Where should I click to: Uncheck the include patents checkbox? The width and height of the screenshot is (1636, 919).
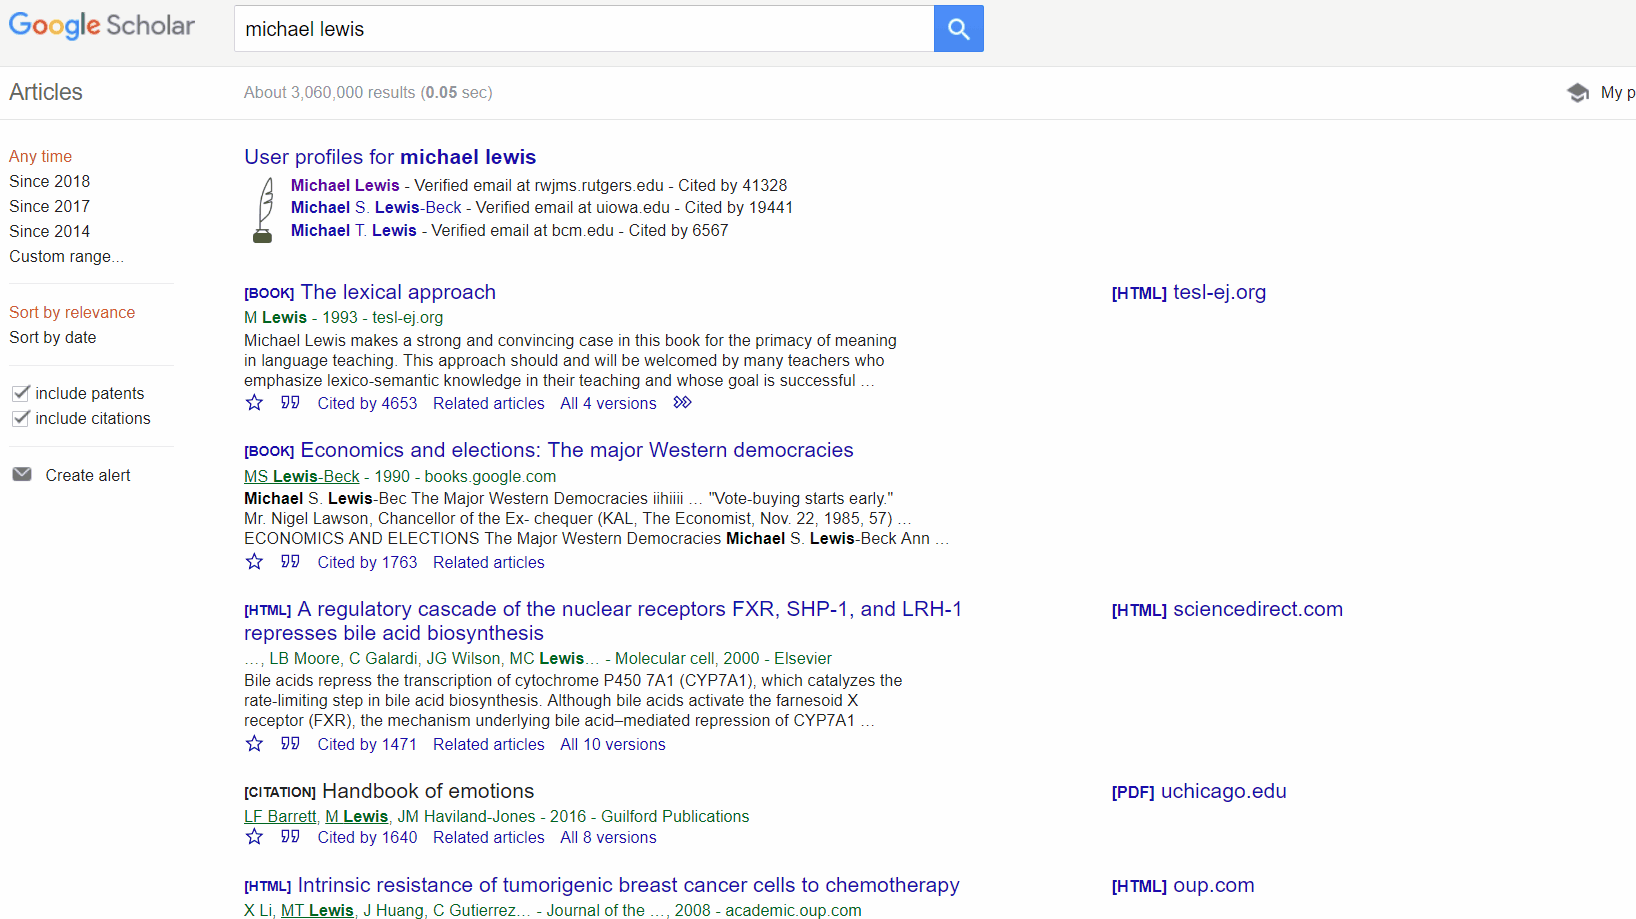[21, 393]
